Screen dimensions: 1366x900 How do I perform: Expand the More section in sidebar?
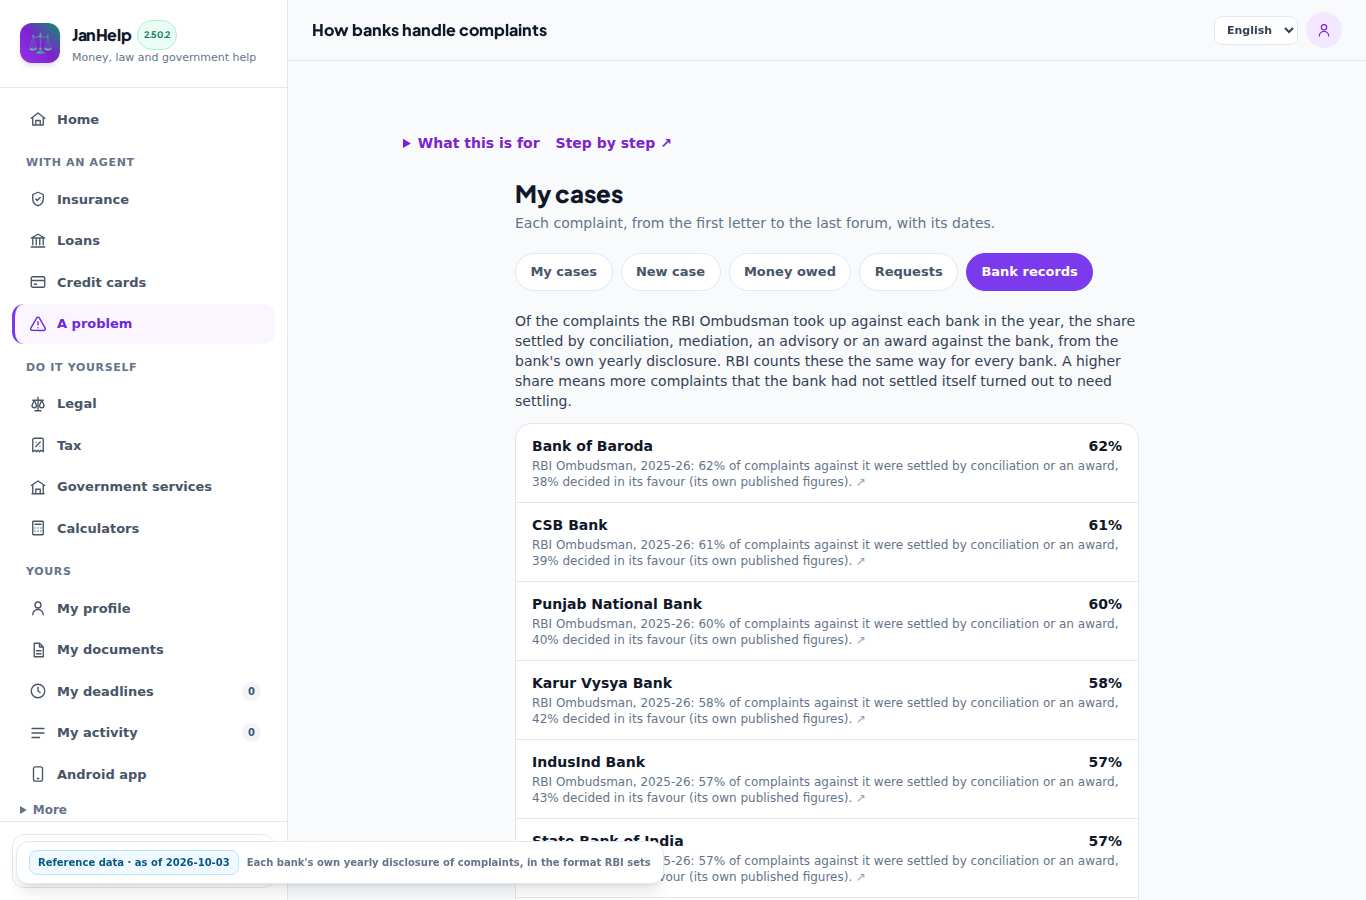(x=43, y=810)
